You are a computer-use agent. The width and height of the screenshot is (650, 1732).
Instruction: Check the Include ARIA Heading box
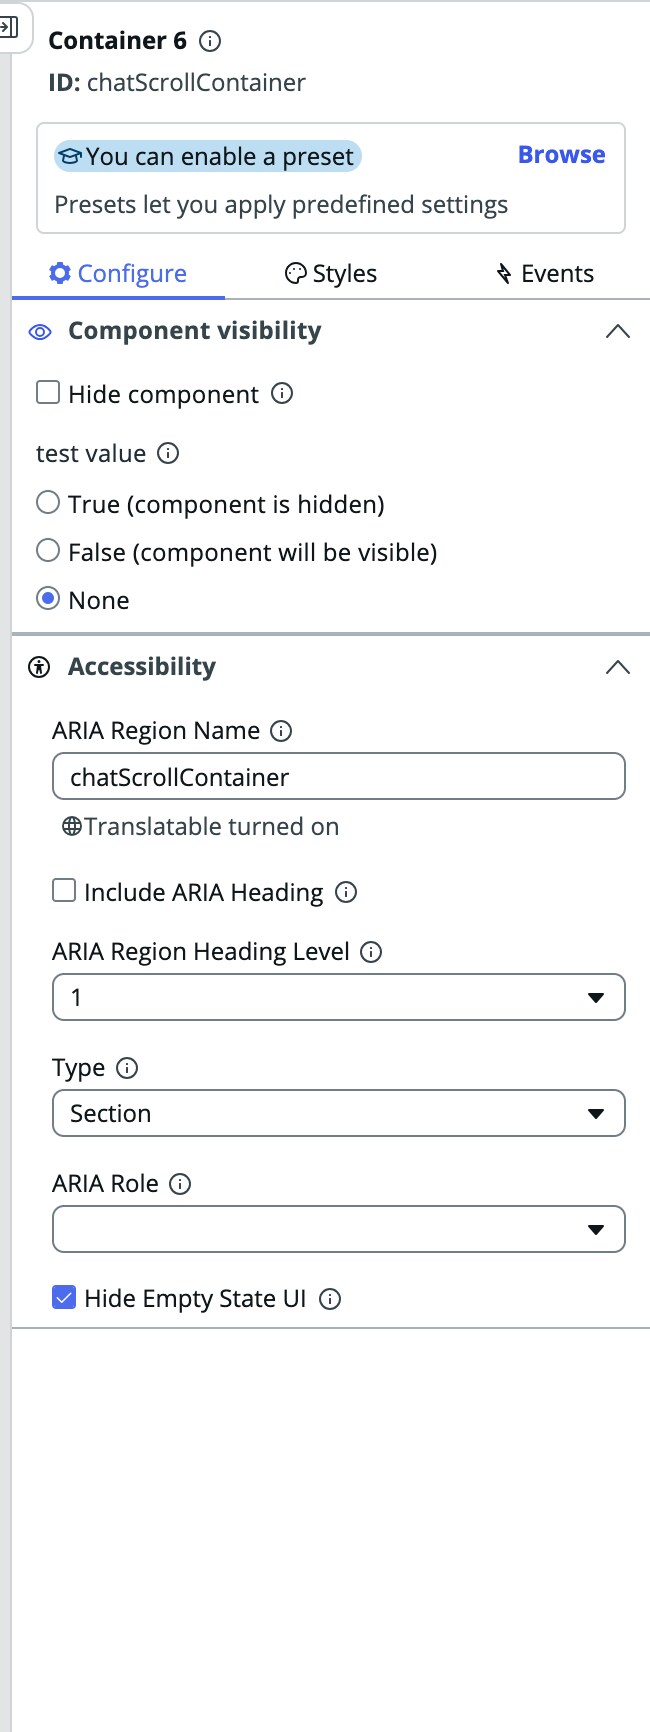coord(64,890)
